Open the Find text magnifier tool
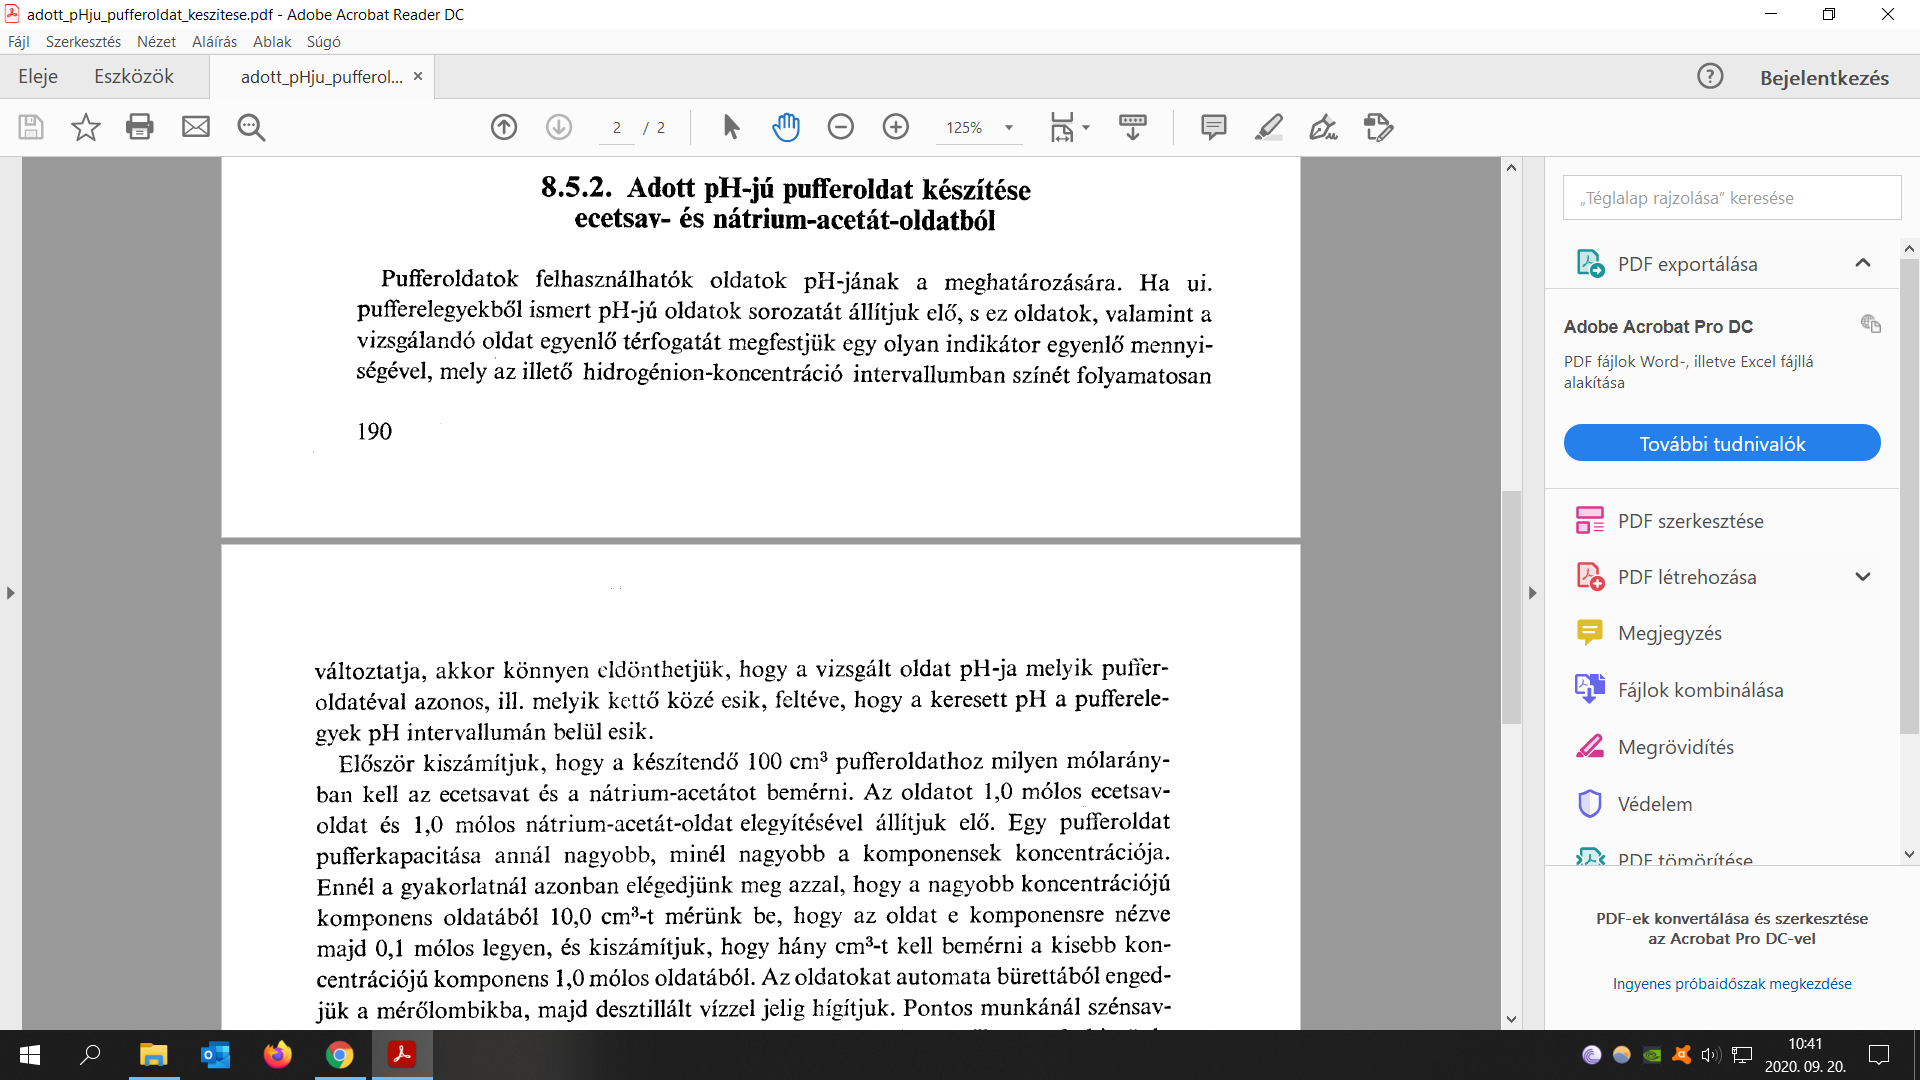The image size is (1920, 1080). (251, 127)
